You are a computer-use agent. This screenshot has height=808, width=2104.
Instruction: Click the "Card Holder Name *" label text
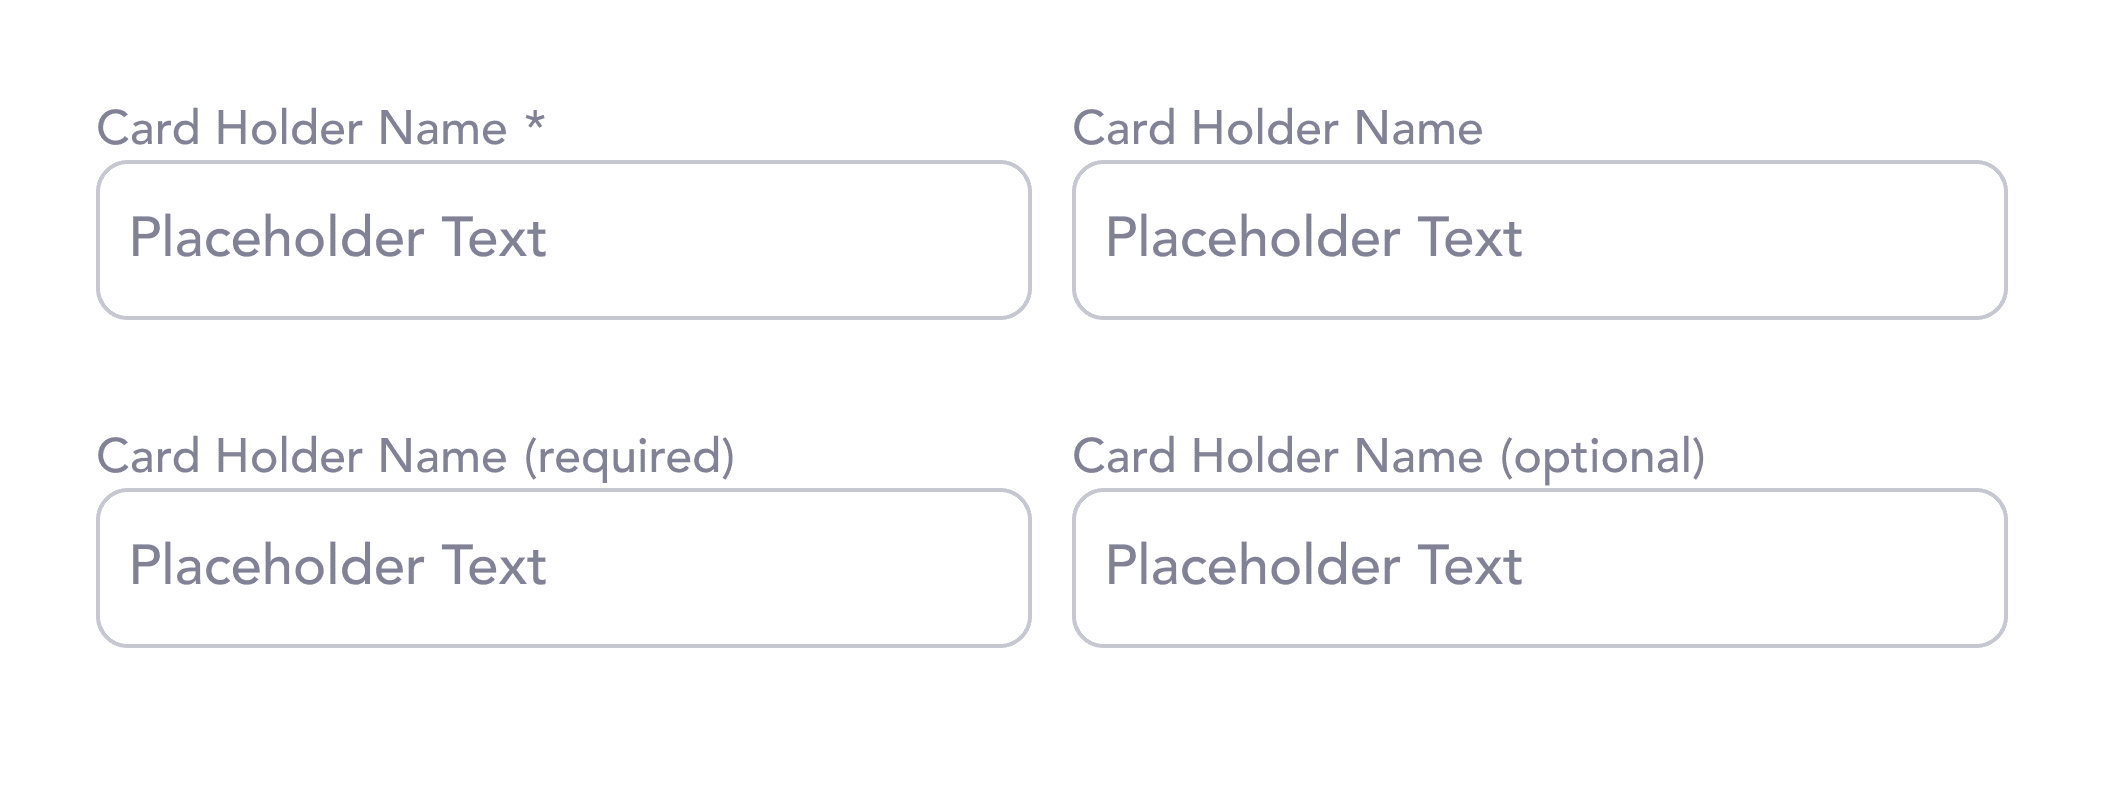(x=321, y=128)
